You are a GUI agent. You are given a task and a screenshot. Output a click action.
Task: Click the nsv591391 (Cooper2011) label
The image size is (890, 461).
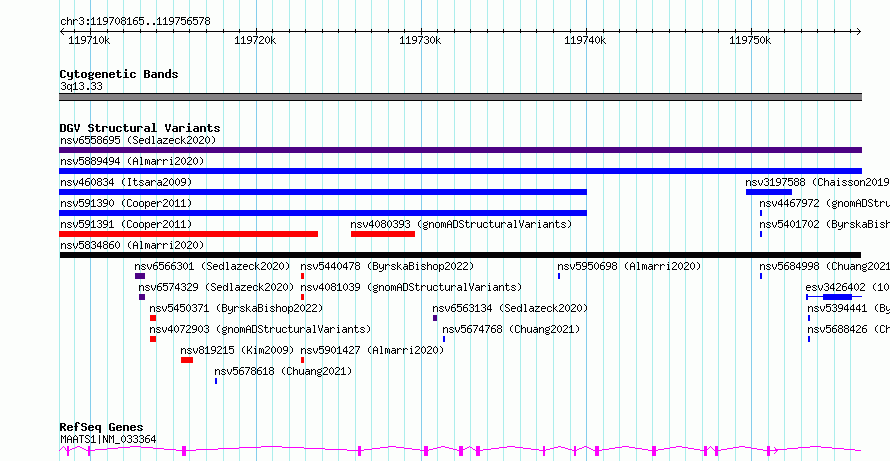[126, 224]
